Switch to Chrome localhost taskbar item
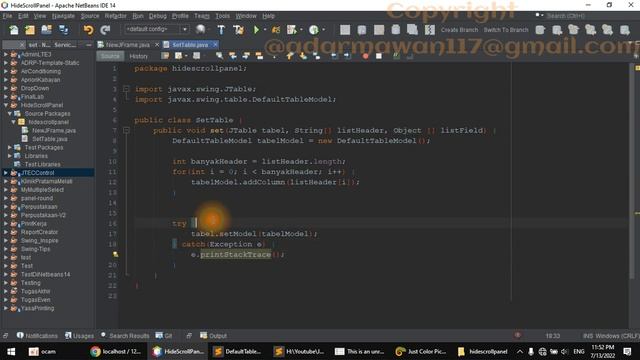The width and height of the screenshot is (640, 360). click(116, 352)
